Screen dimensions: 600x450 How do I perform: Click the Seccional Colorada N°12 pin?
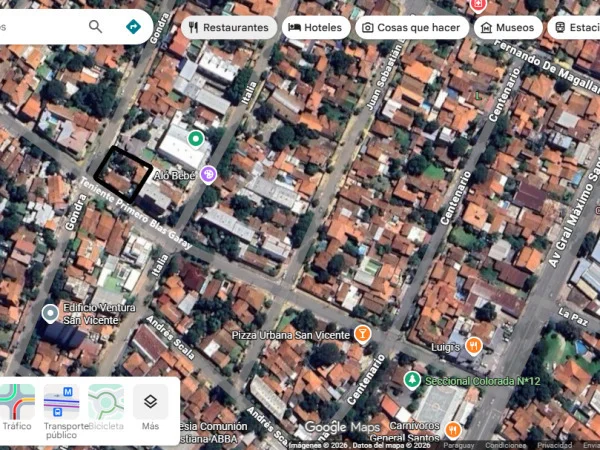412,381
